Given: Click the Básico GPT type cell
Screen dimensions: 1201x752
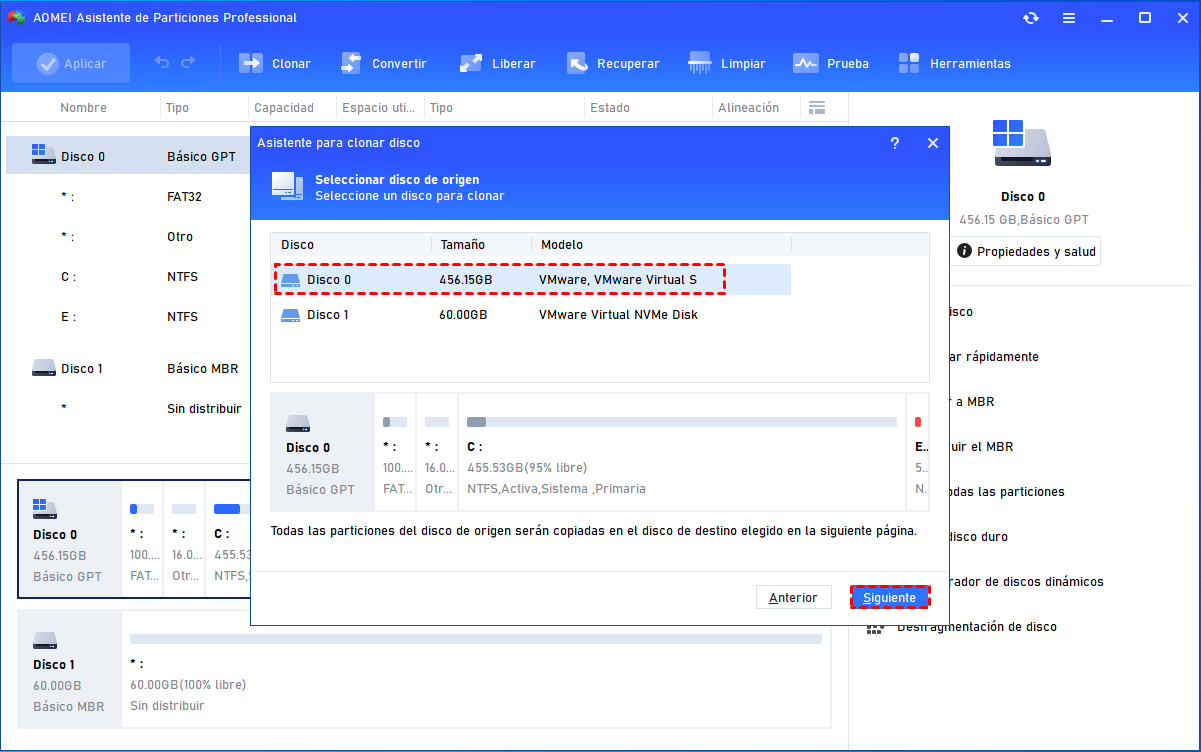Looking at the screenshot, I should pyautogui.click(x=201, y=156).
